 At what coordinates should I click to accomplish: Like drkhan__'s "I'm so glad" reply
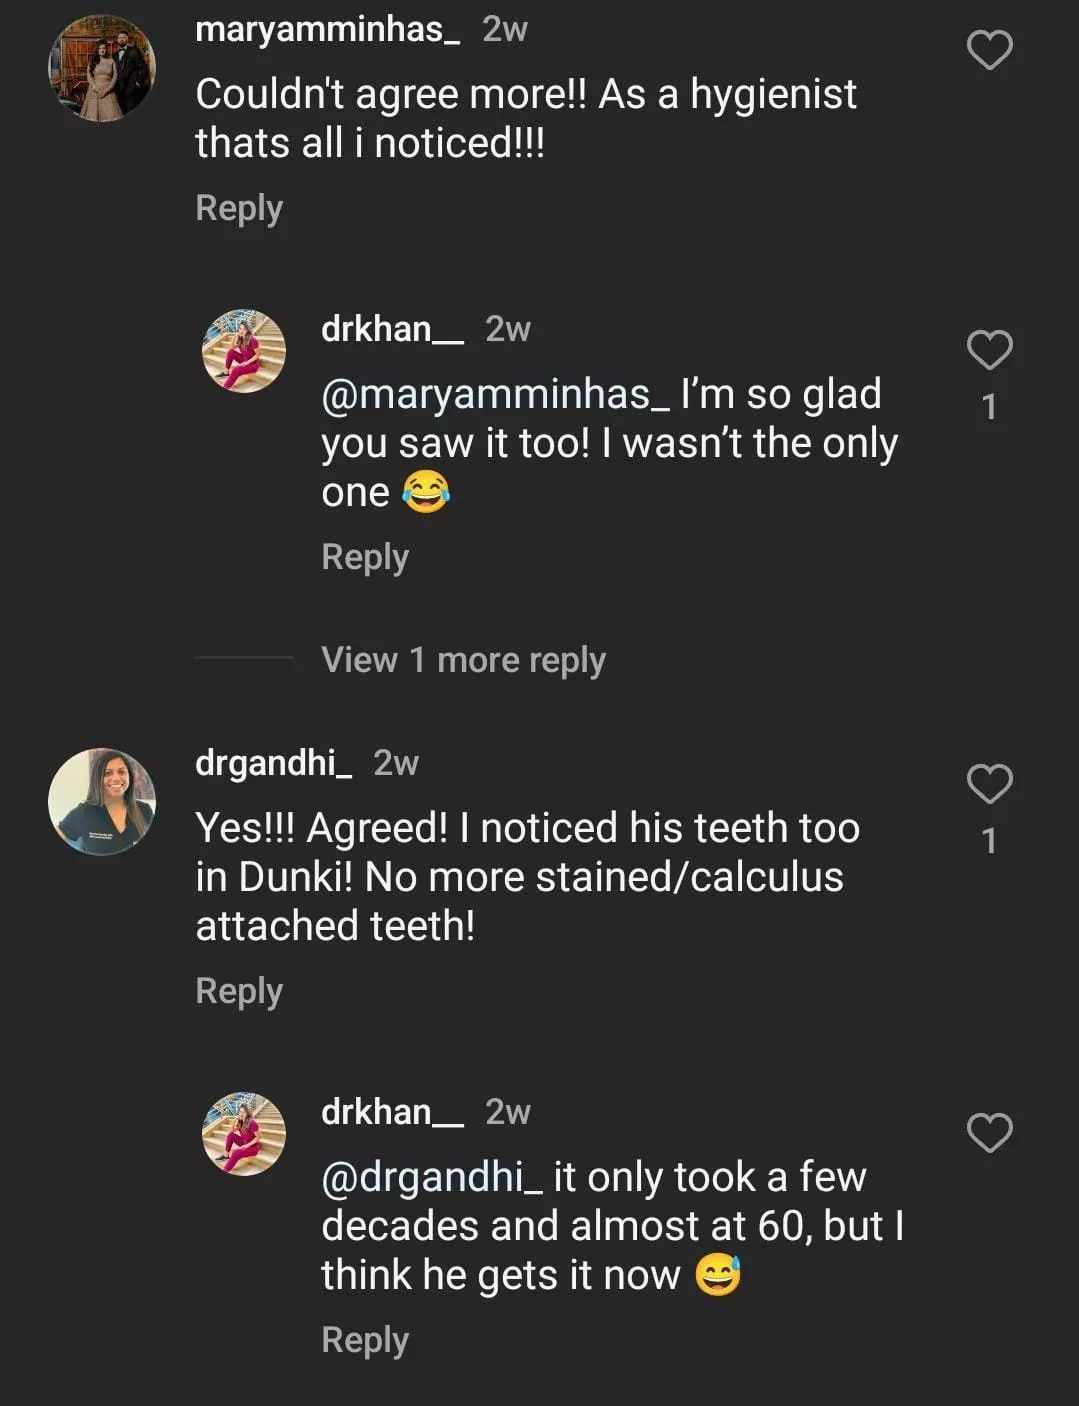pos(989,350)
